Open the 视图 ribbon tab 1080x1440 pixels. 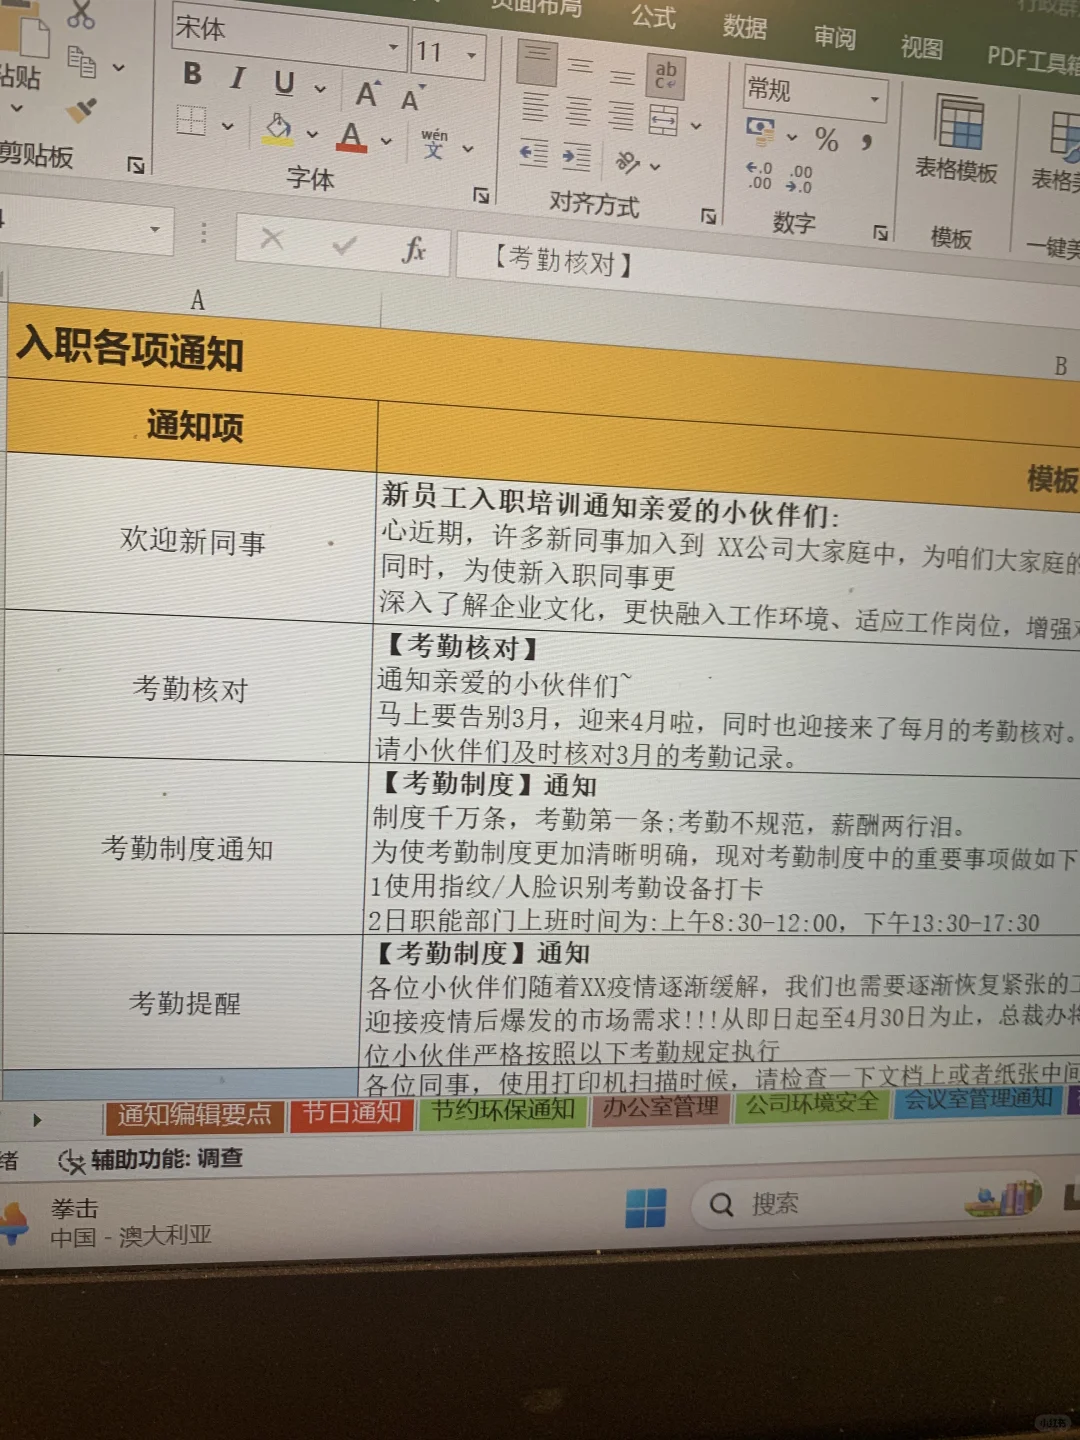(921, 47)
